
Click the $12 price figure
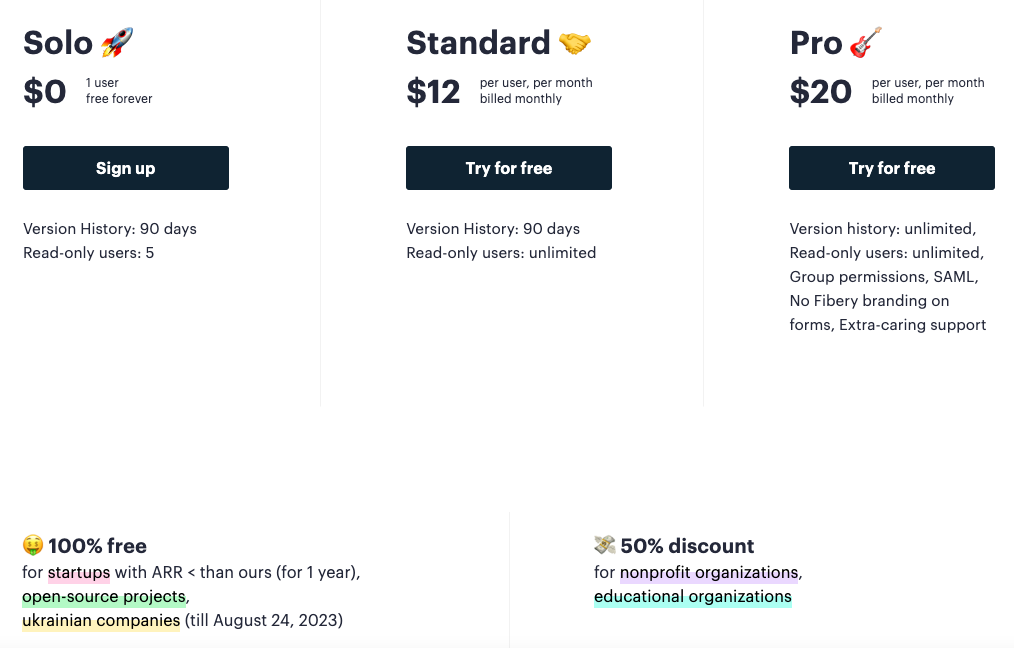coord(433,91)
